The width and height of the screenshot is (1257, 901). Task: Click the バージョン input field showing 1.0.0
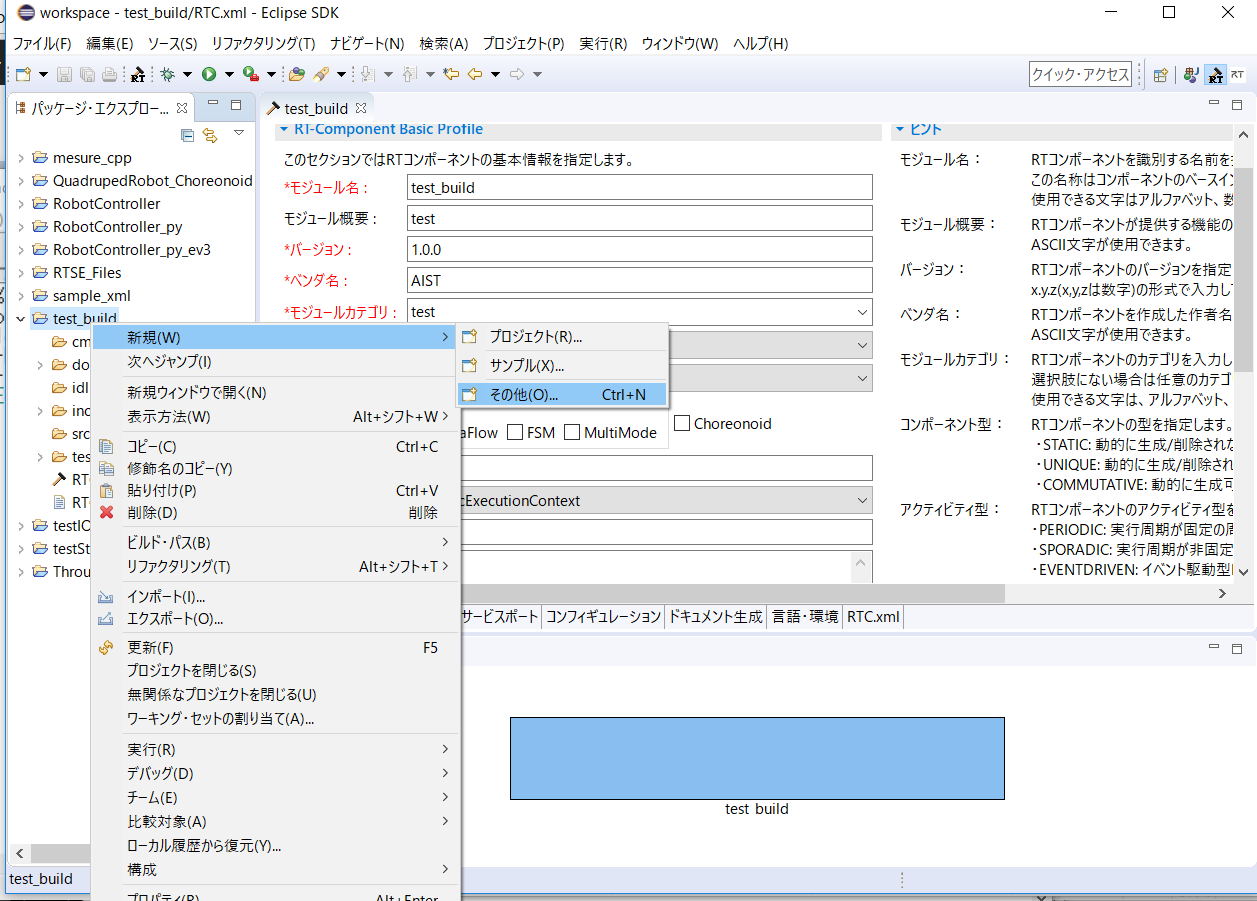click(640, 249)
